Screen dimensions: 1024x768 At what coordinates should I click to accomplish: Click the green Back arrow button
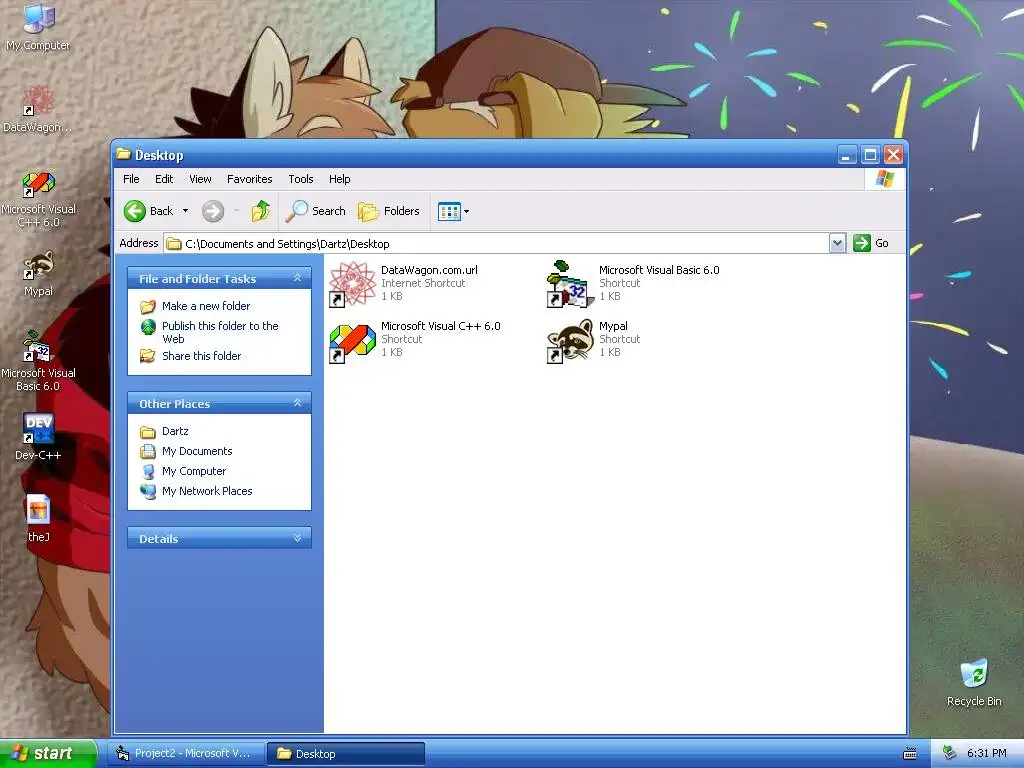click(x=135, y=211)
